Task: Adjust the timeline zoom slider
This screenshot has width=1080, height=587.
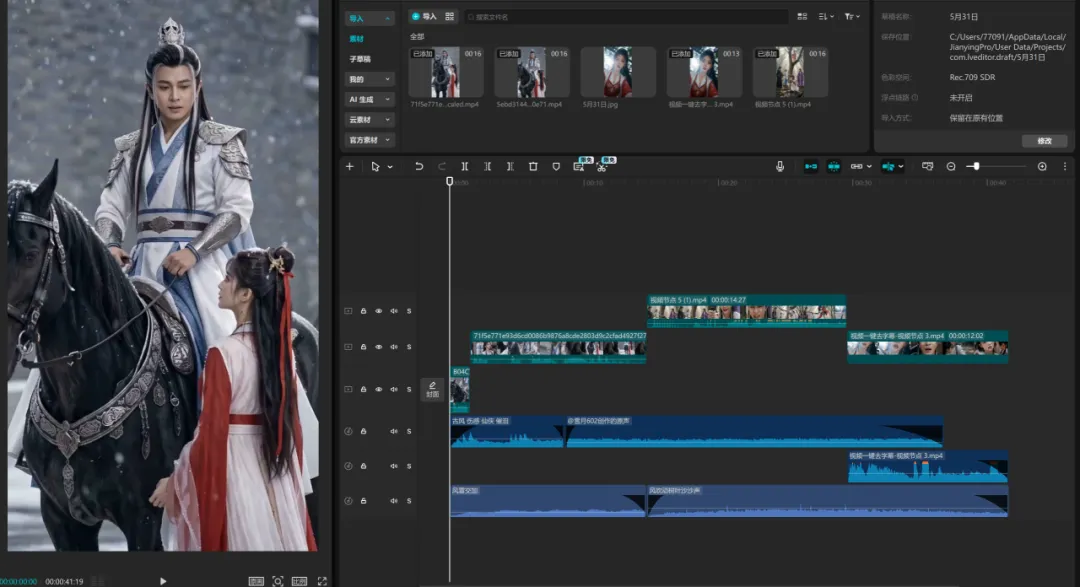Action: [976, 166]
